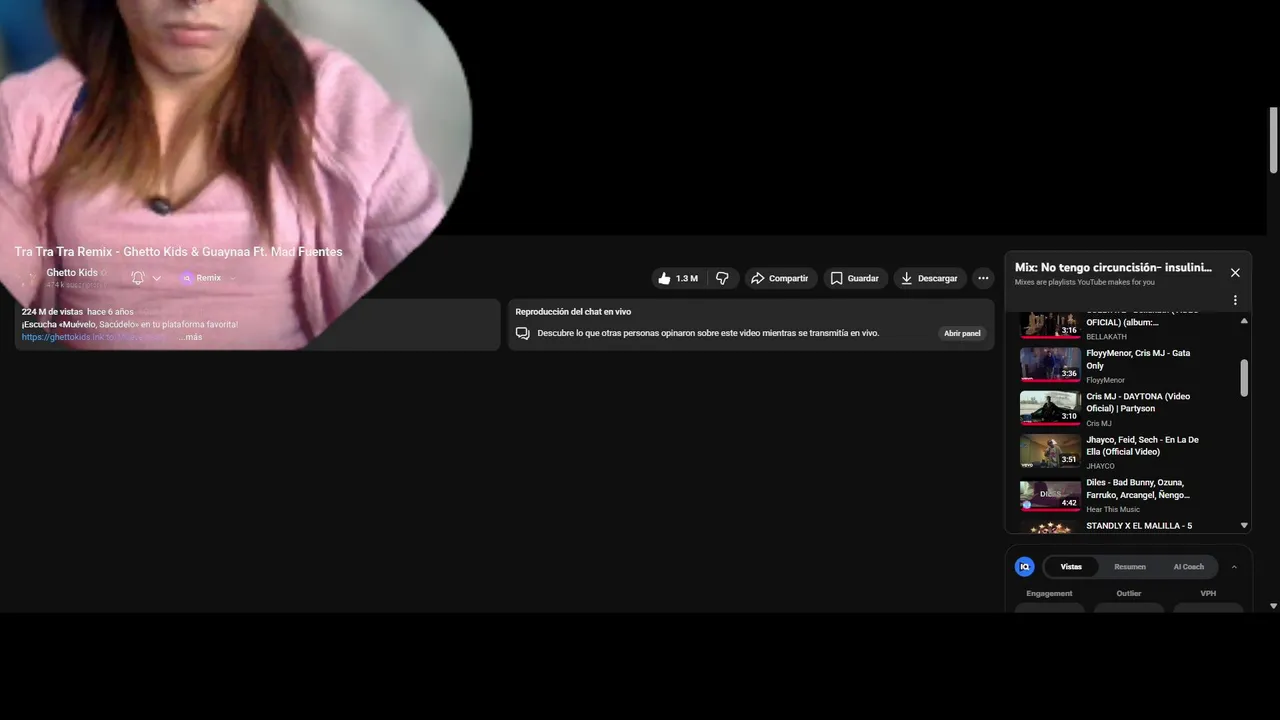Open Mix playlist options menu

coord(1235,300)
